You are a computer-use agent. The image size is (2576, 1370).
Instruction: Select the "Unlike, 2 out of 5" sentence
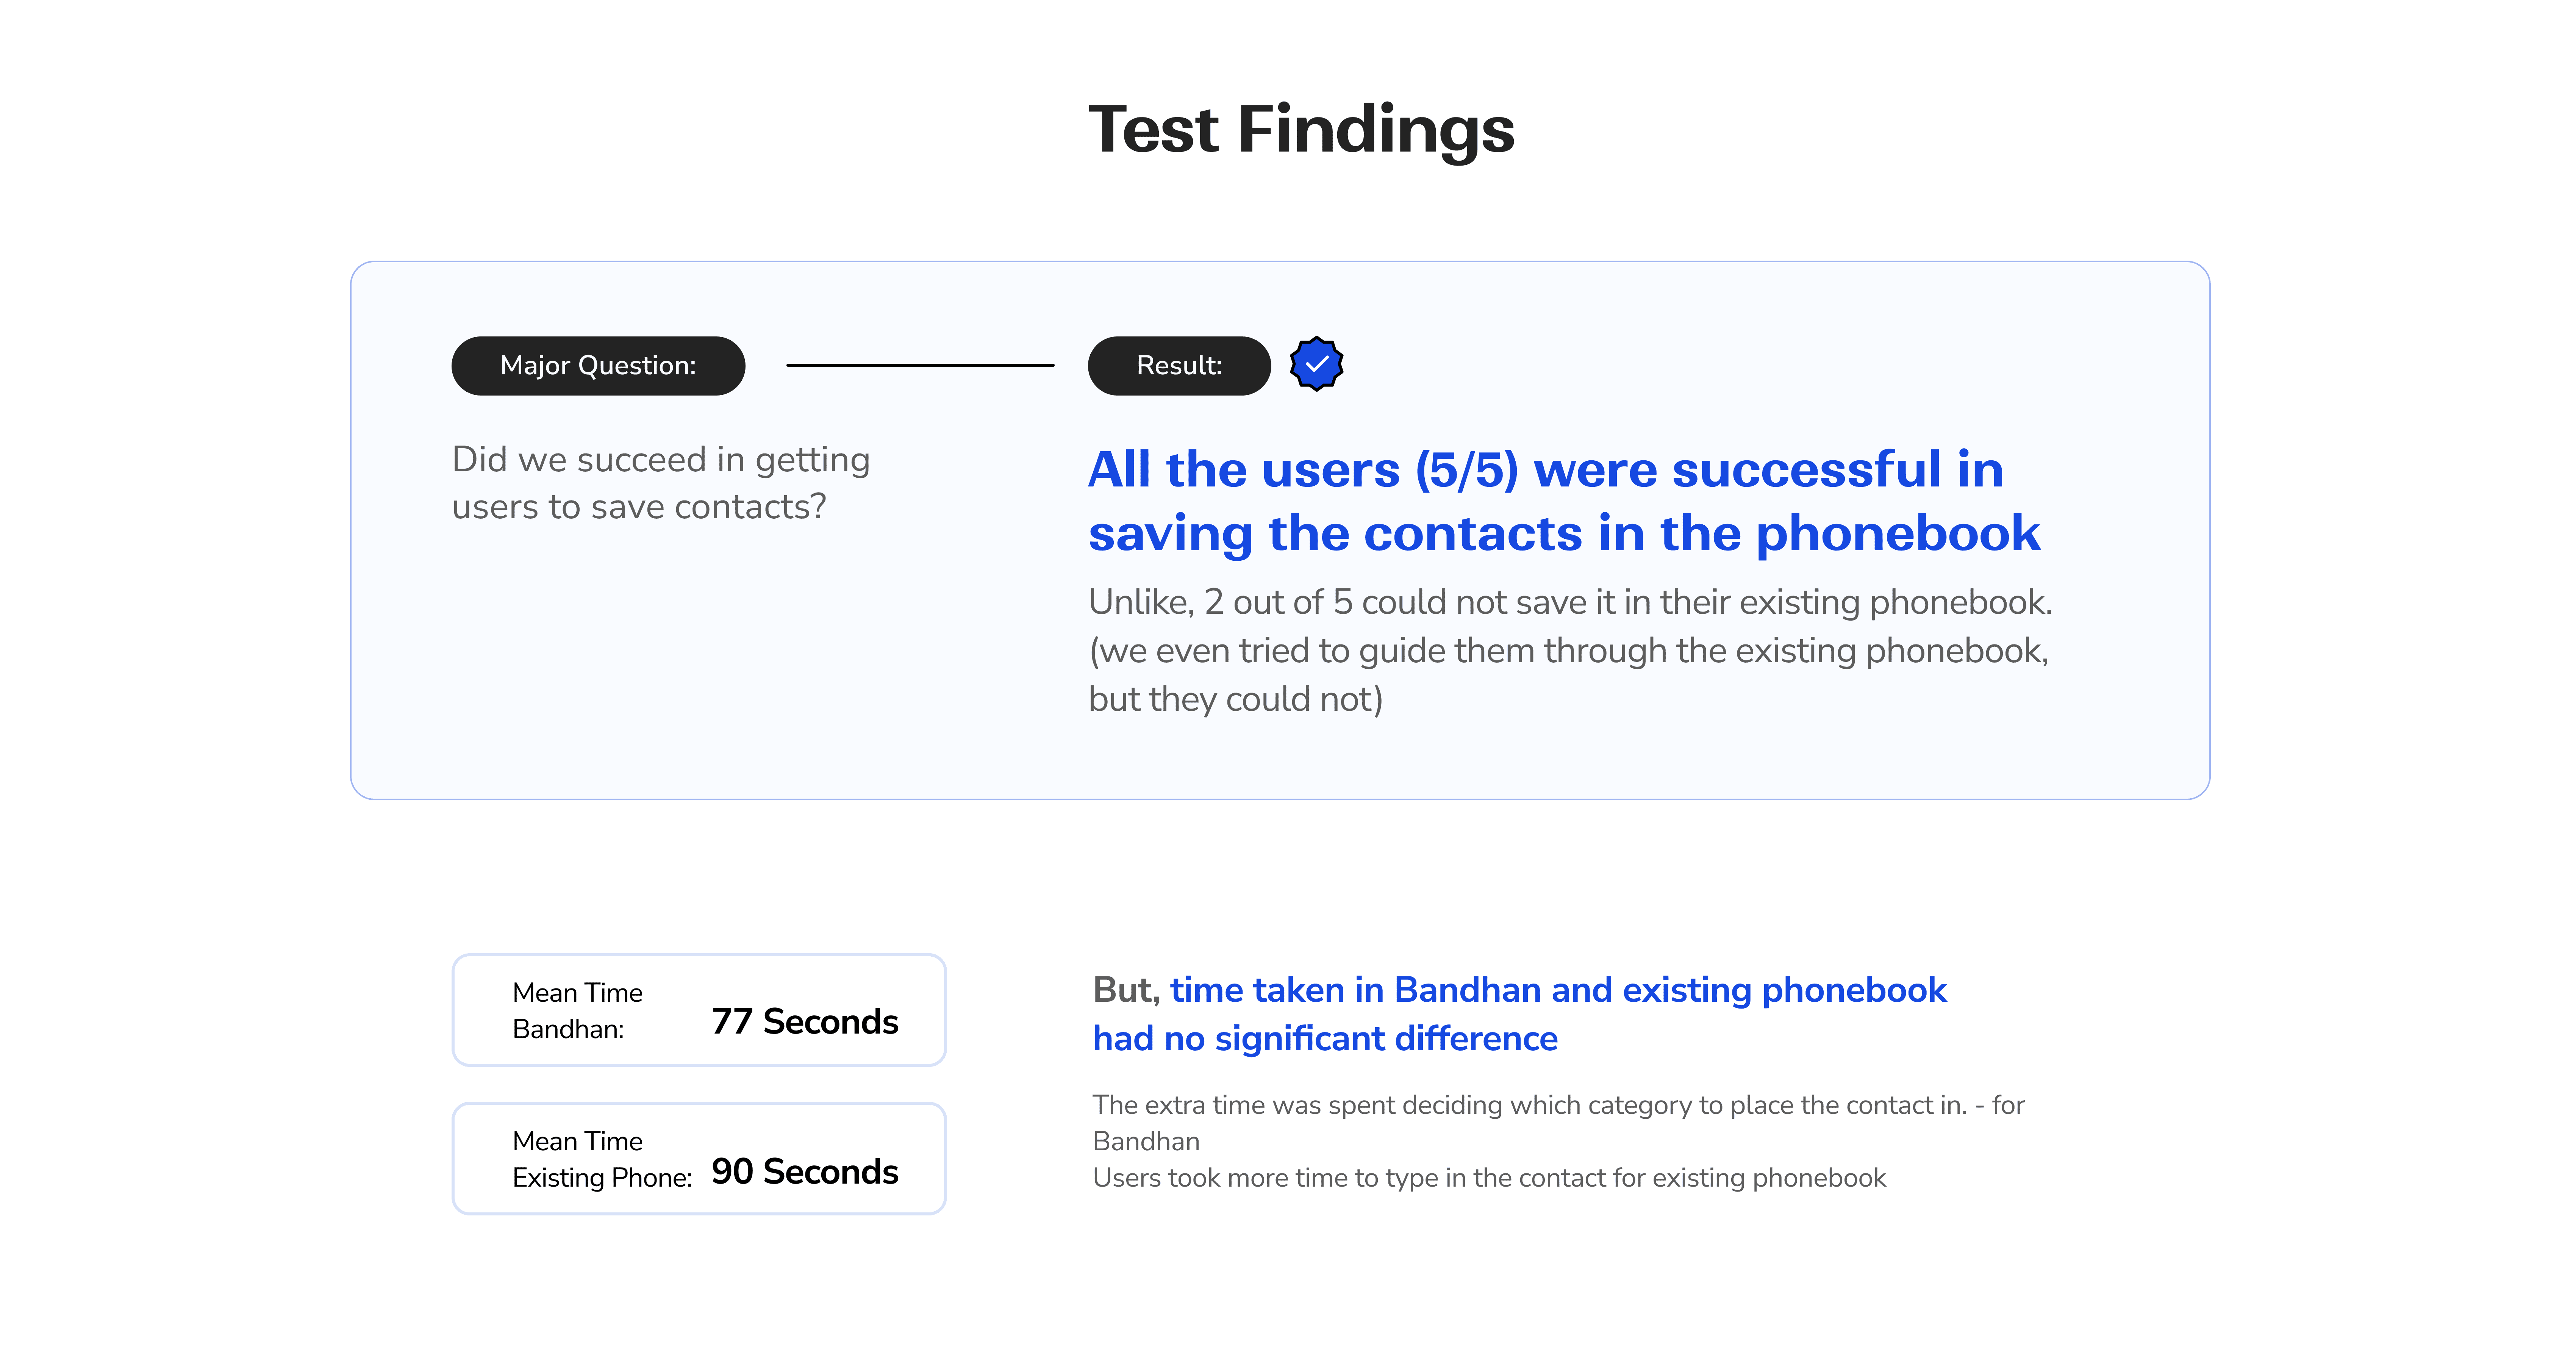tap(1569, 602)
